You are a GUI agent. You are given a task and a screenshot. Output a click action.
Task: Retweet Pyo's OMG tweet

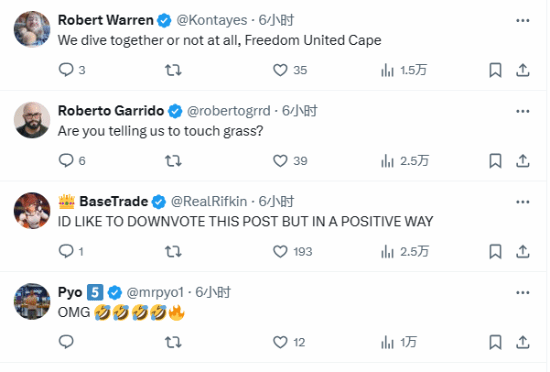[173, 342]
